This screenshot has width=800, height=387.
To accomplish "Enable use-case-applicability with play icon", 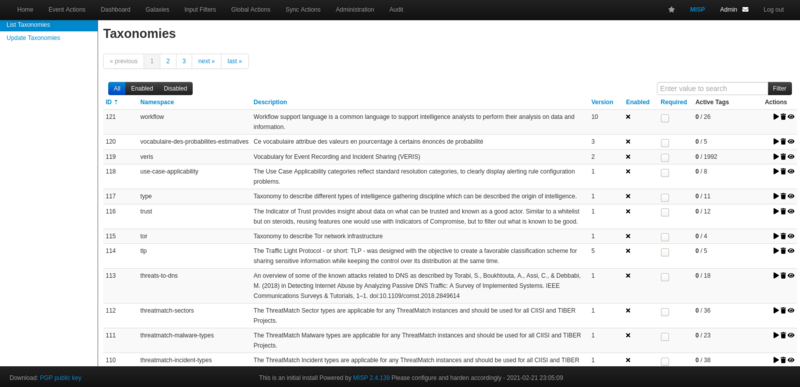I will click(x=776, y=171).
